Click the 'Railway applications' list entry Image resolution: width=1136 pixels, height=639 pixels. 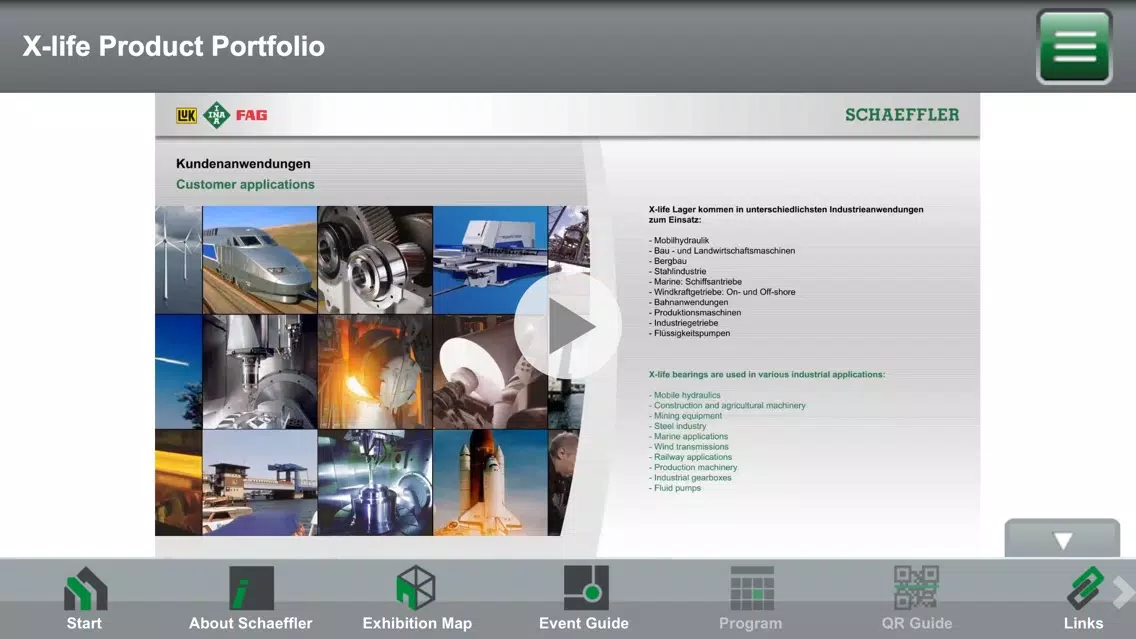[x=690, y=457]
